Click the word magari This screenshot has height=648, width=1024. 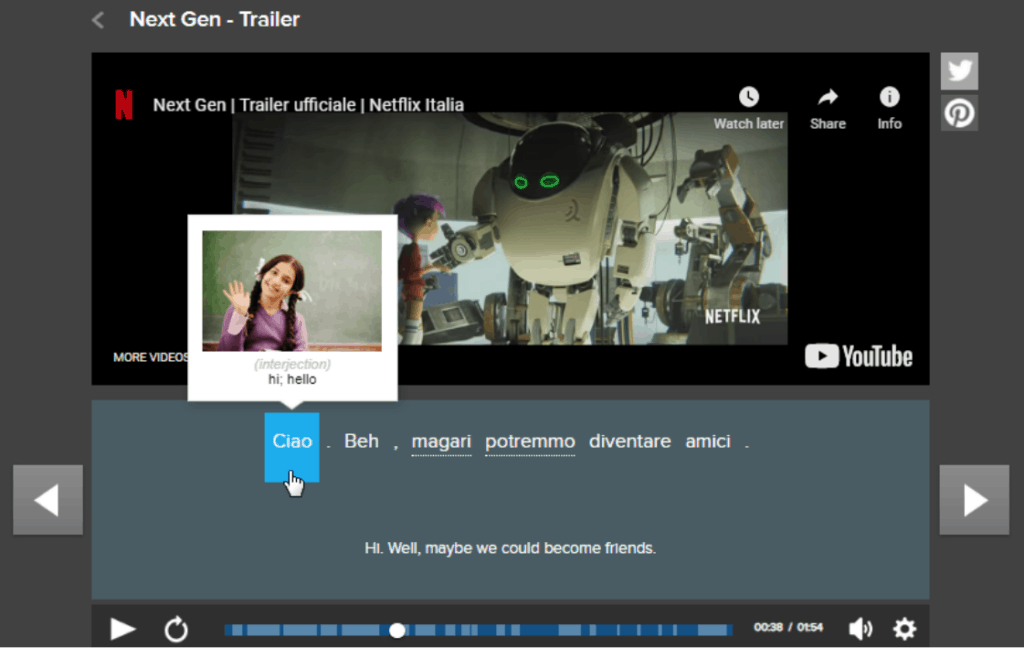pos(441,442)
